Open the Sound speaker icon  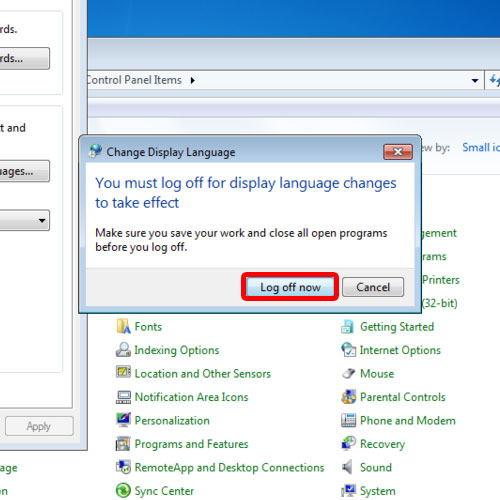[x=348, y=467]
